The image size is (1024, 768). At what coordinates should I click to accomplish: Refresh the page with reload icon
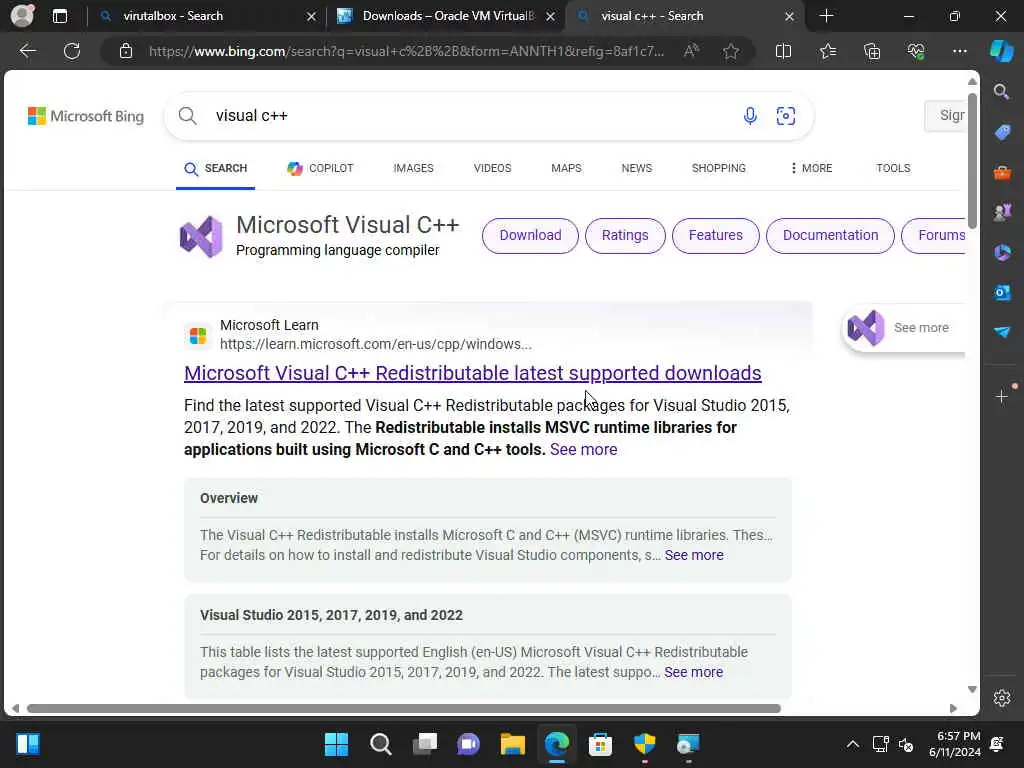tap(72, 51)
